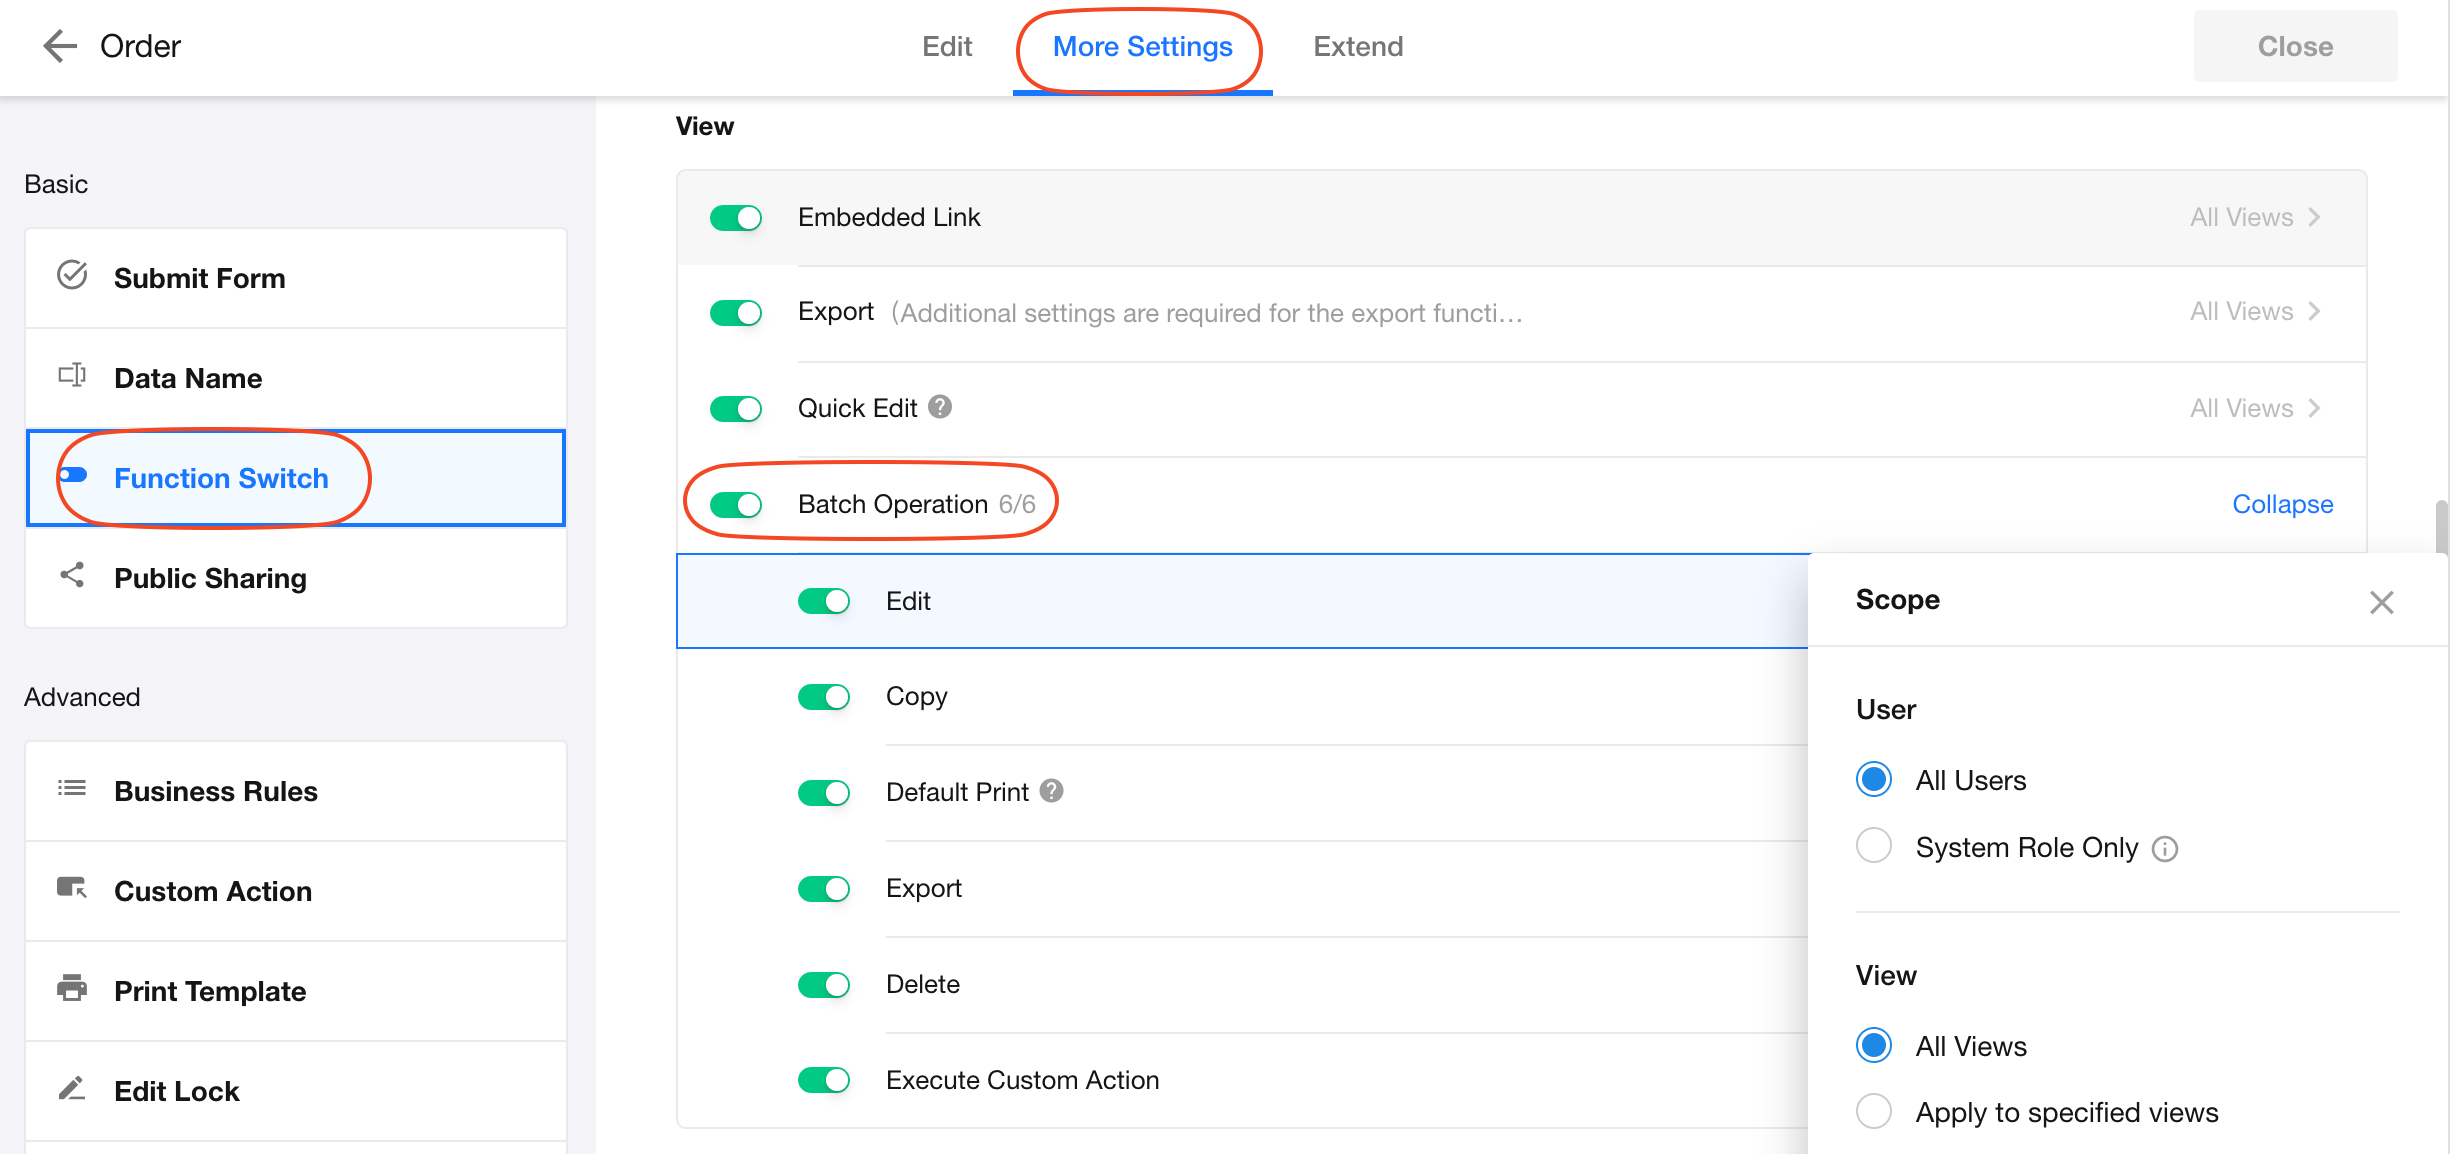Click the Quick Edit help question mark
The height and width of the screenshot is (1154, 2450).
[940, 407]
